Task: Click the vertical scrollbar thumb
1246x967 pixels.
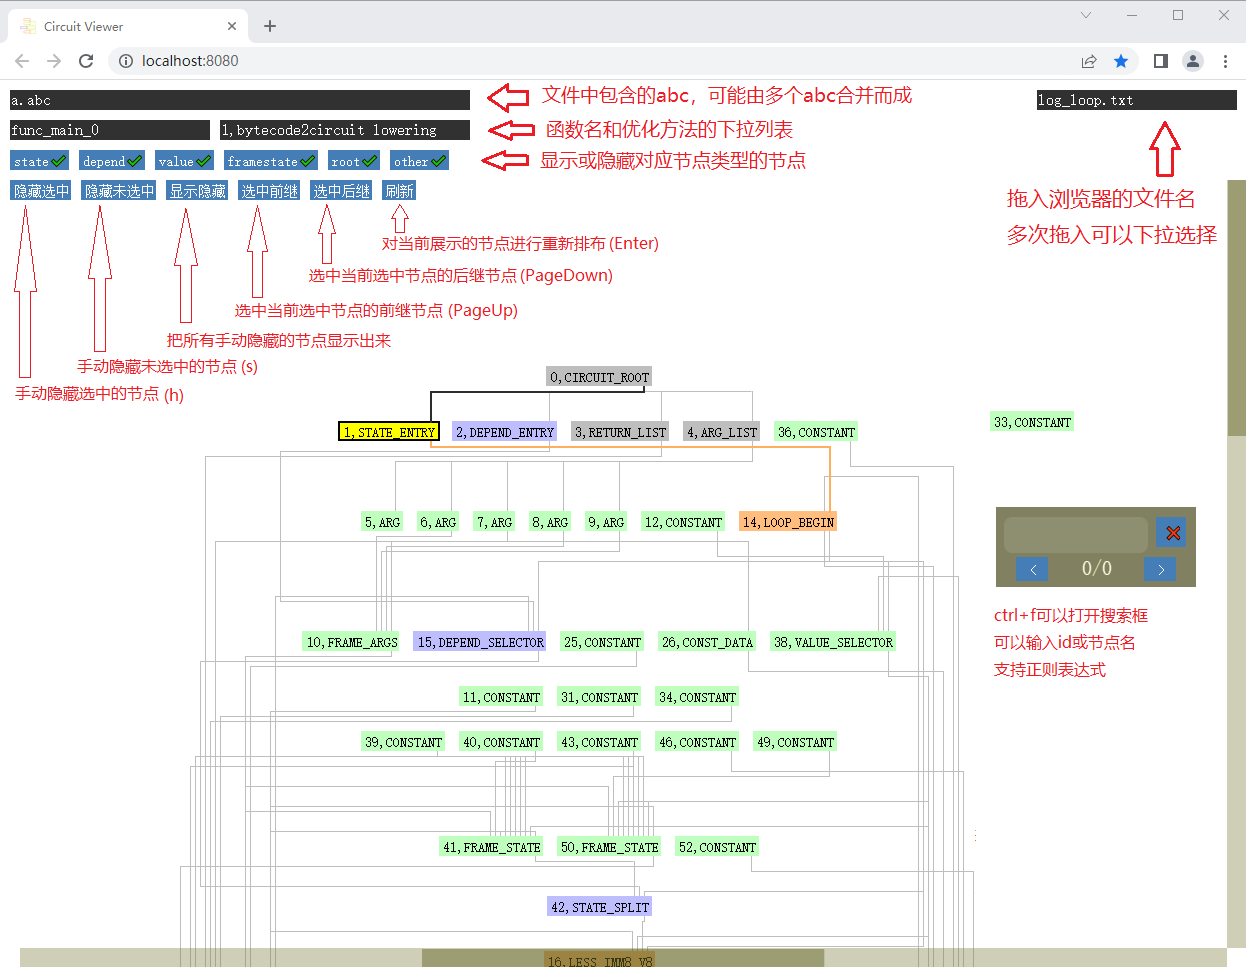Action: 1236,308
